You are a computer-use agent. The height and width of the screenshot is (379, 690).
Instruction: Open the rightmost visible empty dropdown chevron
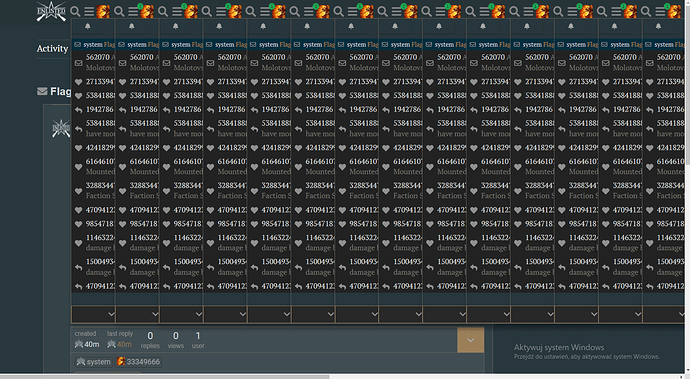[664, 314]
